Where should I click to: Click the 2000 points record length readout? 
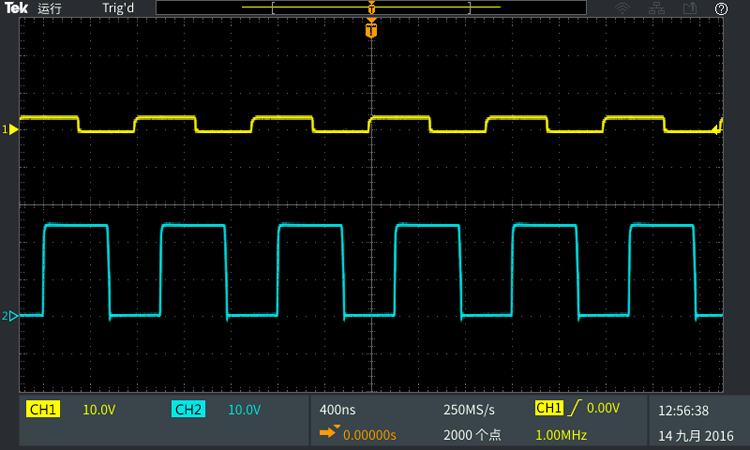(x=472, y=435)
